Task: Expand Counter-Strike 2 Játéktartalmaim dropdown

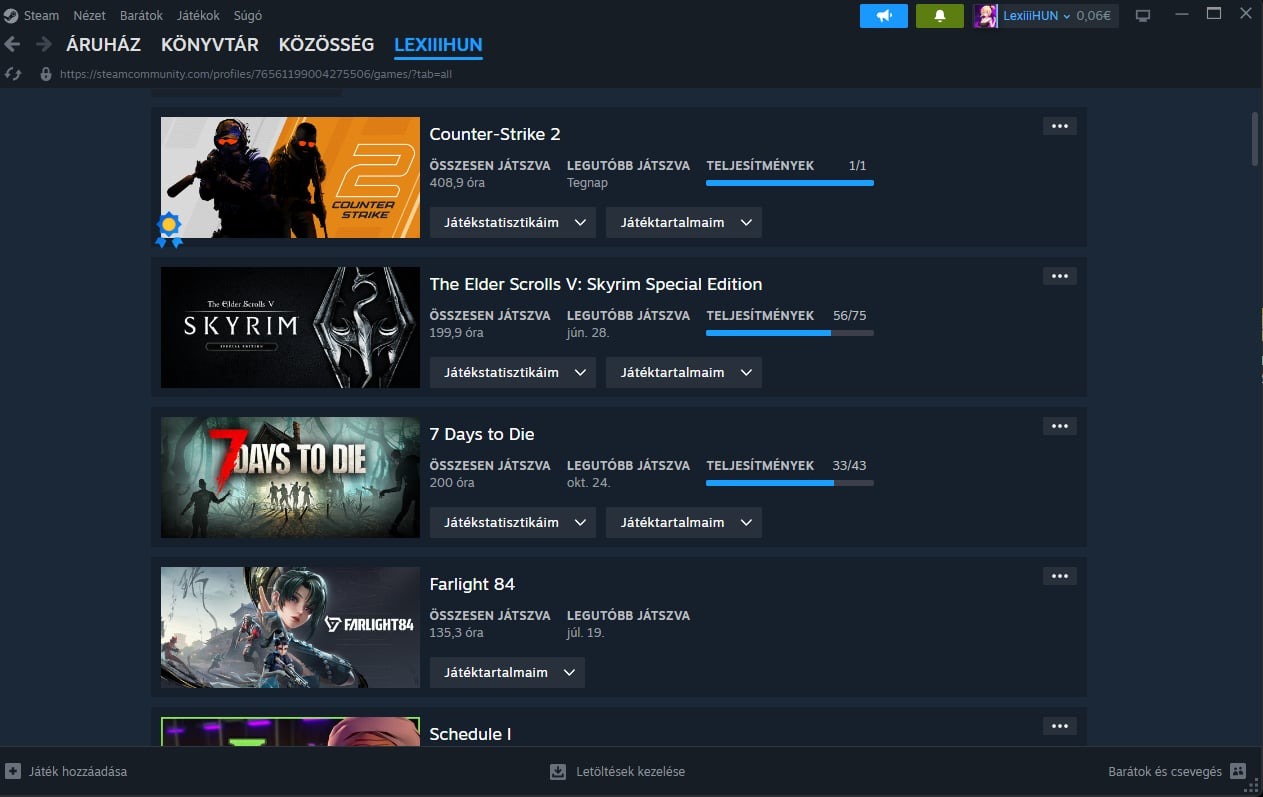Action: 684,222
